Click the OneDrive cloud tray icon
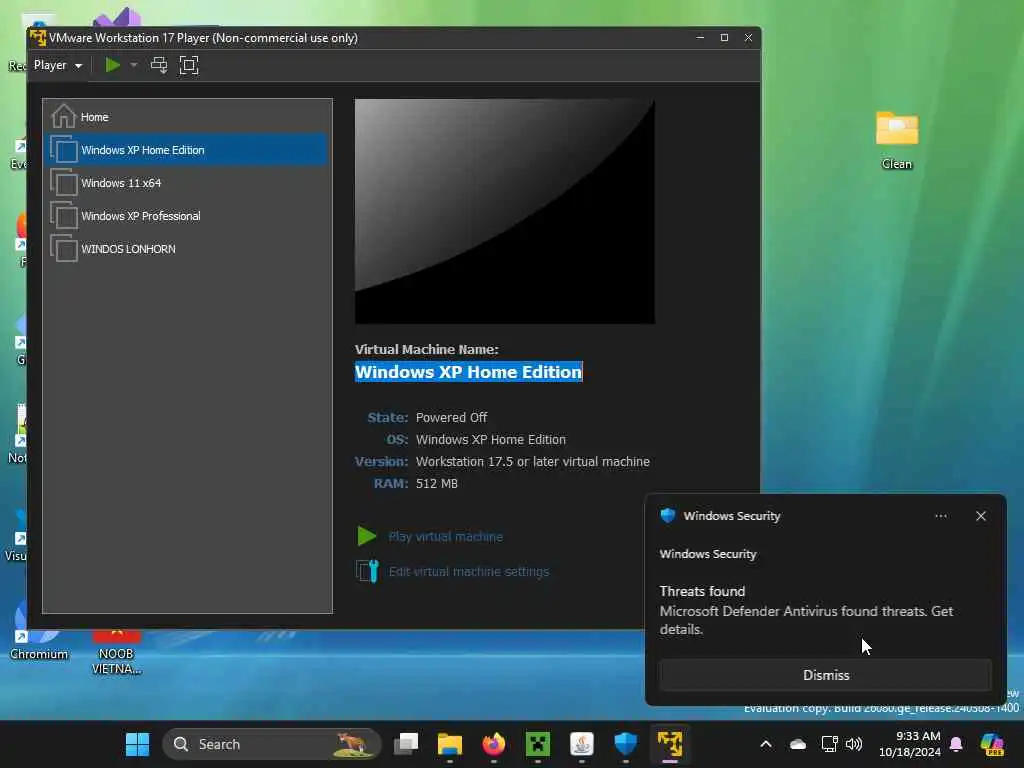 [x=797, y=744]
